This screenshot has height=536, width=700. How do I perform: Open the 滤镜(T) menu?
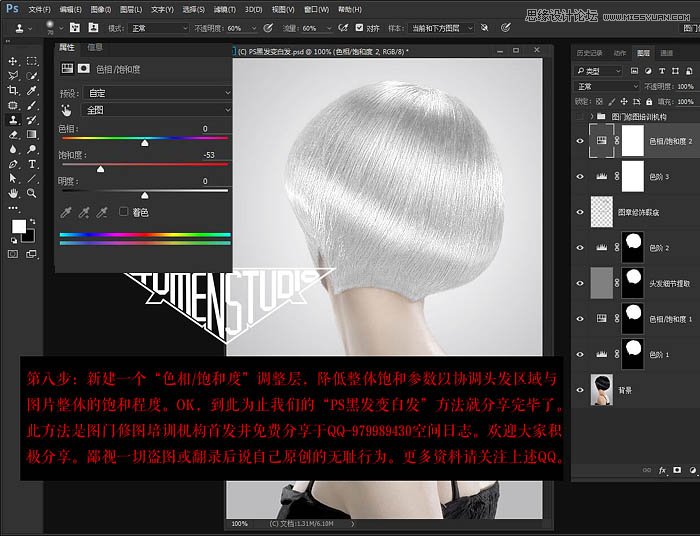225,9
